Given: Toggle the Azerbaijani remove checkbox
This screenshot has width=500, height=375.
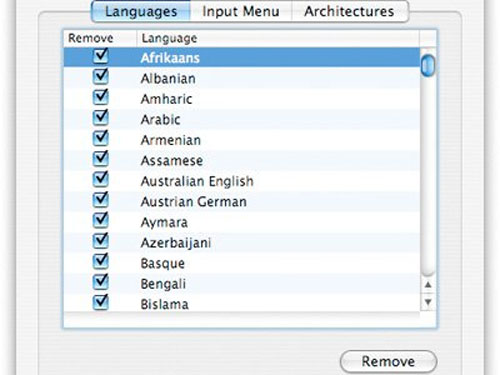Looking at the screenshot, I should (100, 241).
